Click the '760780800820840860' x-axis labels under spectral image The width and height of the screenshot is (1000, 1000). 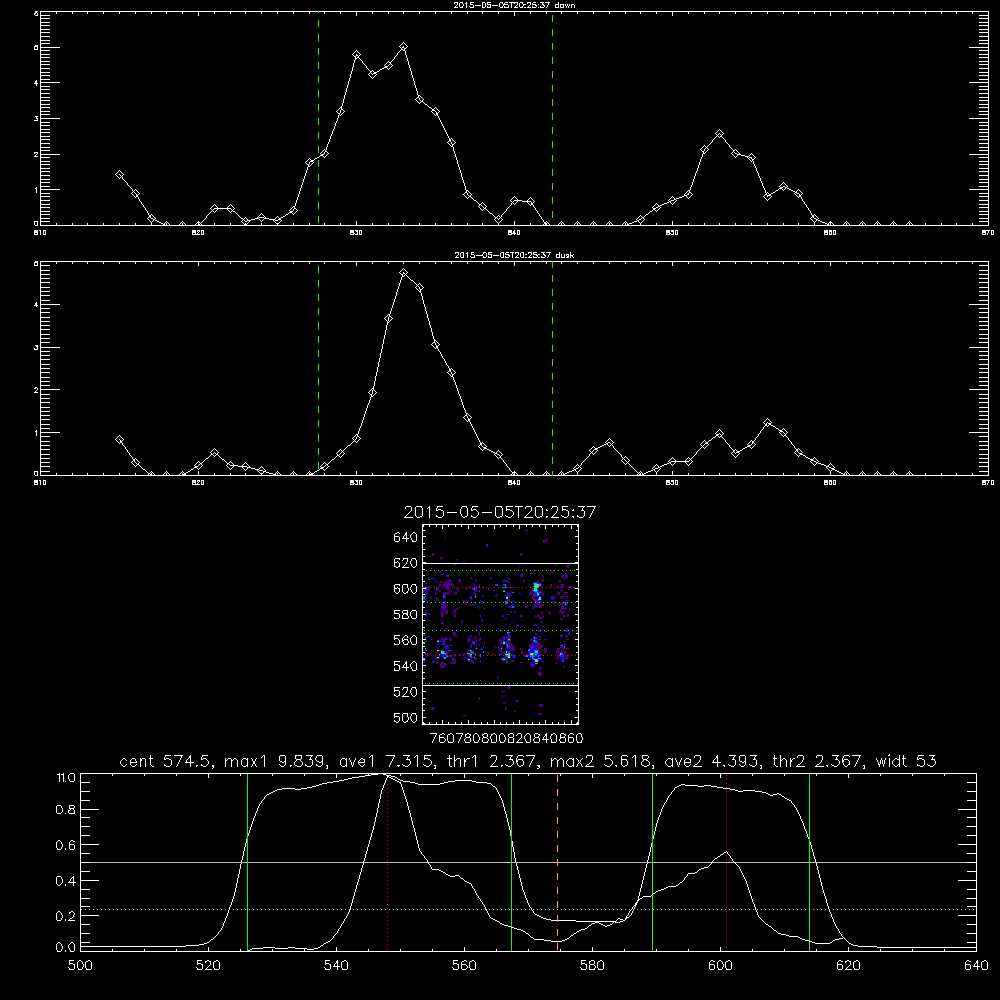point(507,739)
